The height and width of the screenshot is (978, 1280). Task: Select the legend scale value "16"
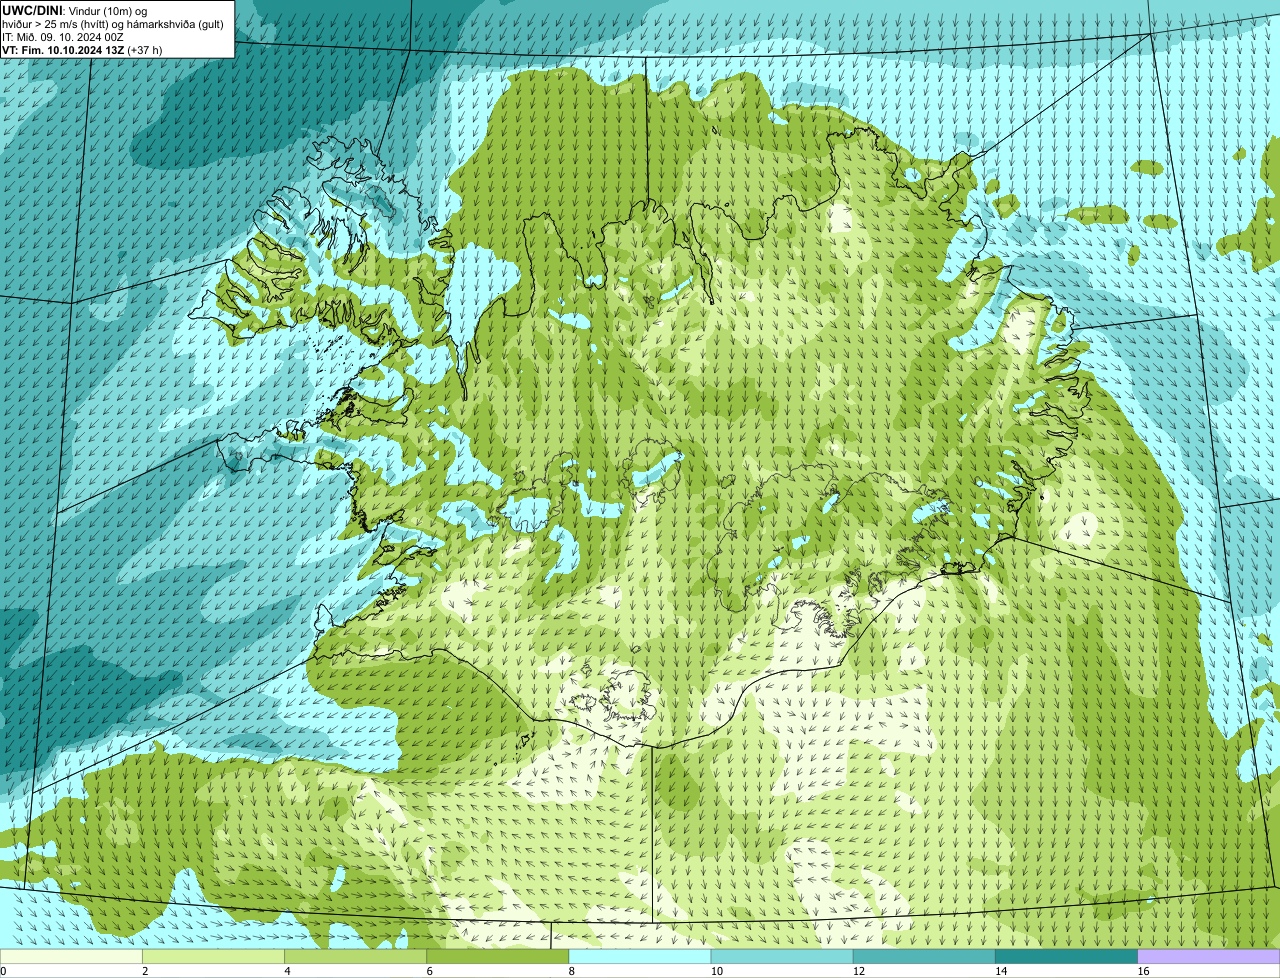[x=1142, y=971]
